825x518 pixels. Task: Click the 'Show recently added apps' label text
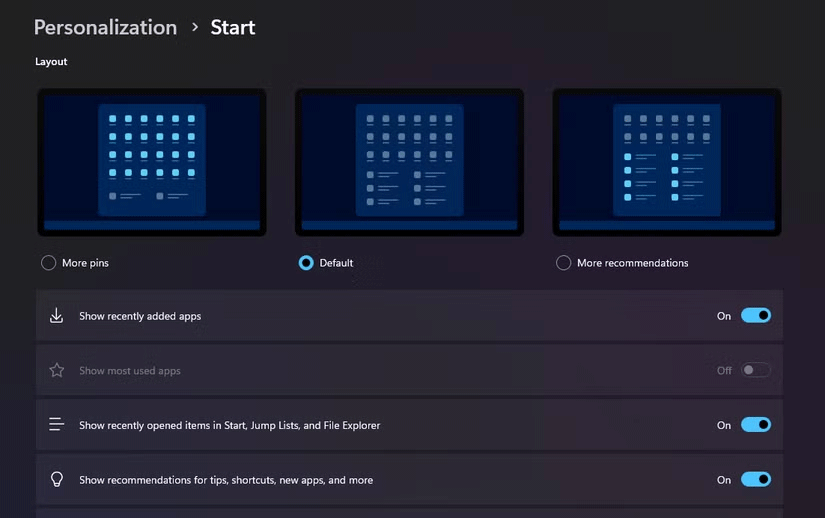point(140,316)
